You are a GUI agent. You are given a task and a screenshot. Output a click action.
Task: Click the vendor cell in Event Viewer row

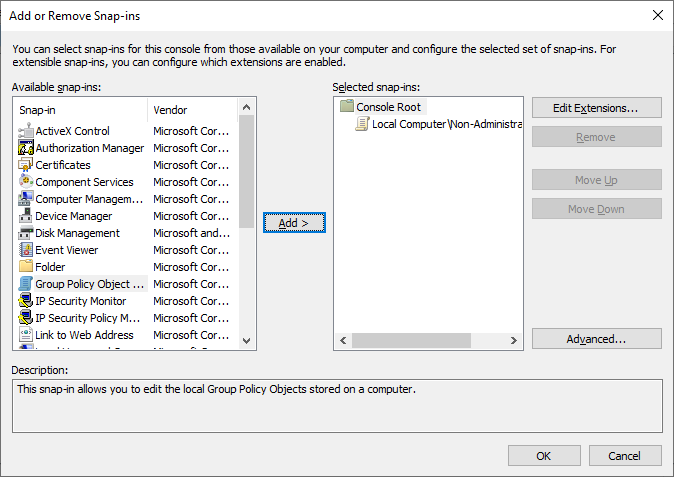point(191,250)
